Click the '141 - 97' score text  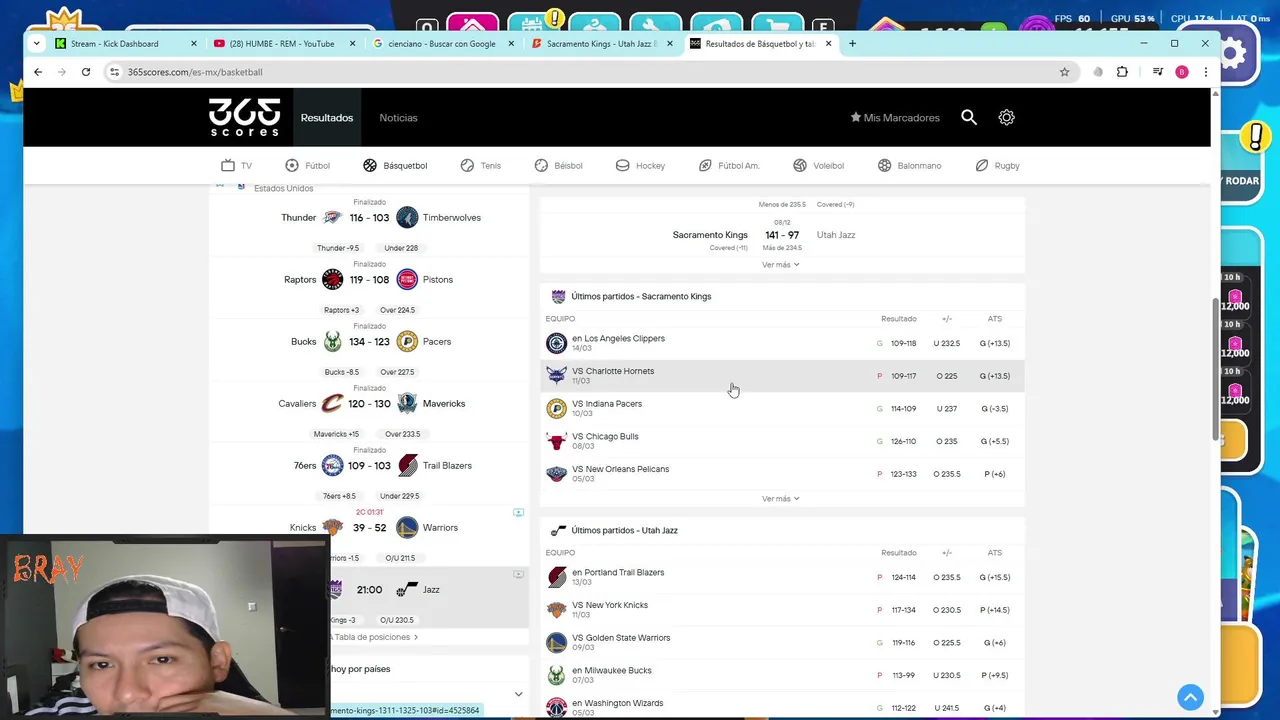coord(782,235)
